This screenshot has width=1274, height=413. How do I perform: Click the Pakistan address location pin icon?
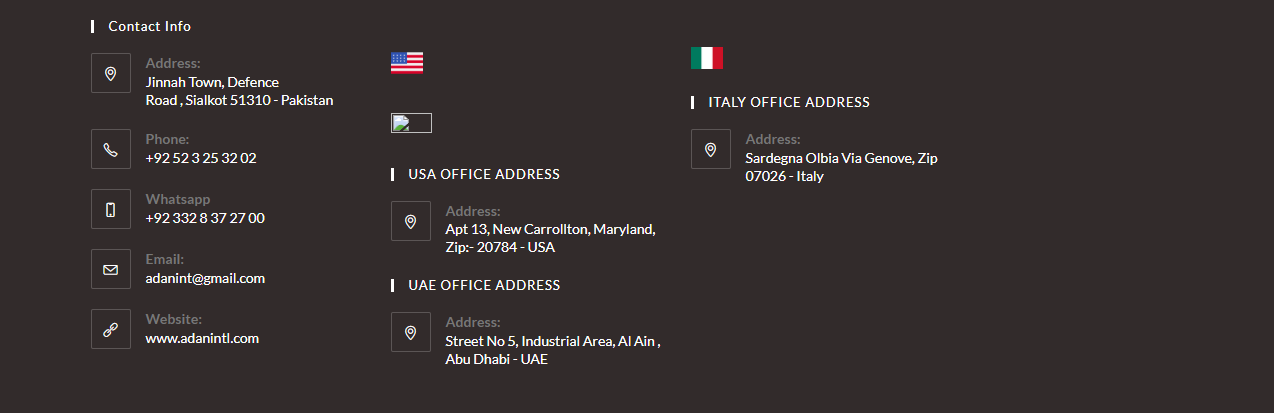111,73
